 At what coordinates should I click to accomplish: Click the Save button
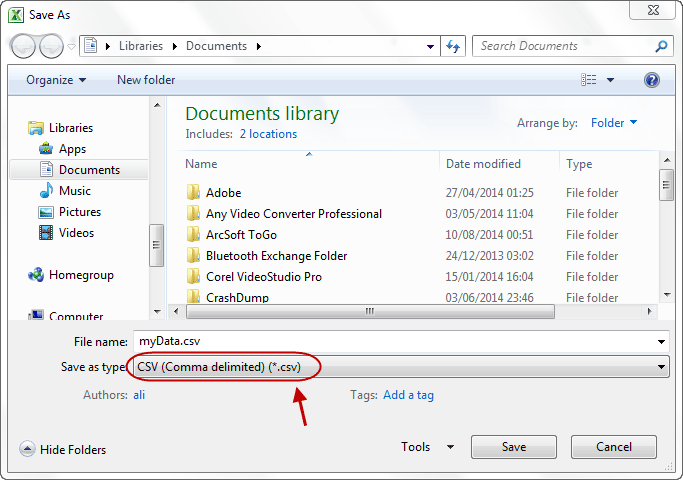[514, 447]
